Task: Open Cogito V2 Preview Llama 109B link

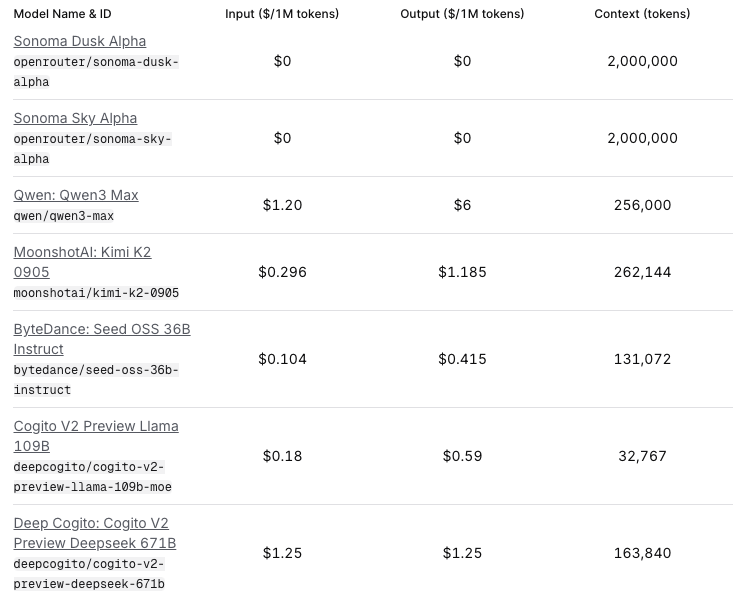Action: click(96, 436)
